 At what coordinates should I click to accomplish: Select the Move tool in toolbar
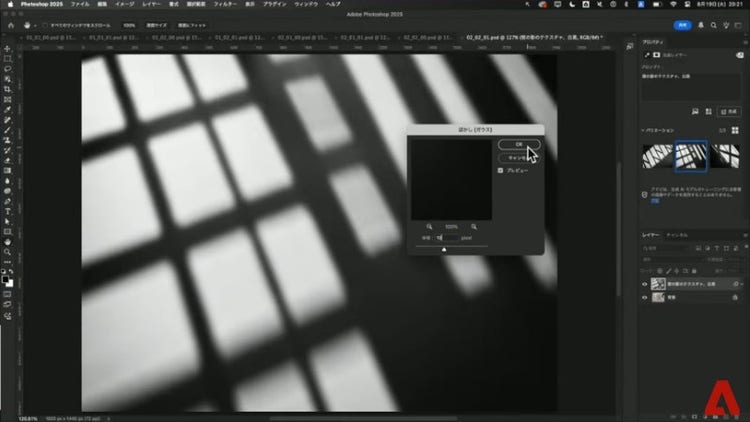[x=7, y=48]
